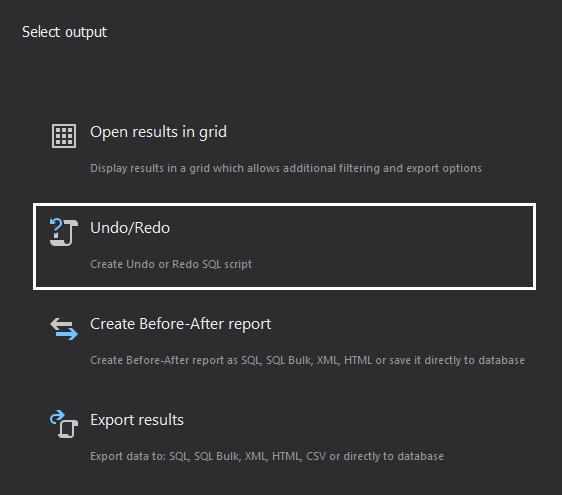
Task: Click the Export results icon
Action: 64,424
